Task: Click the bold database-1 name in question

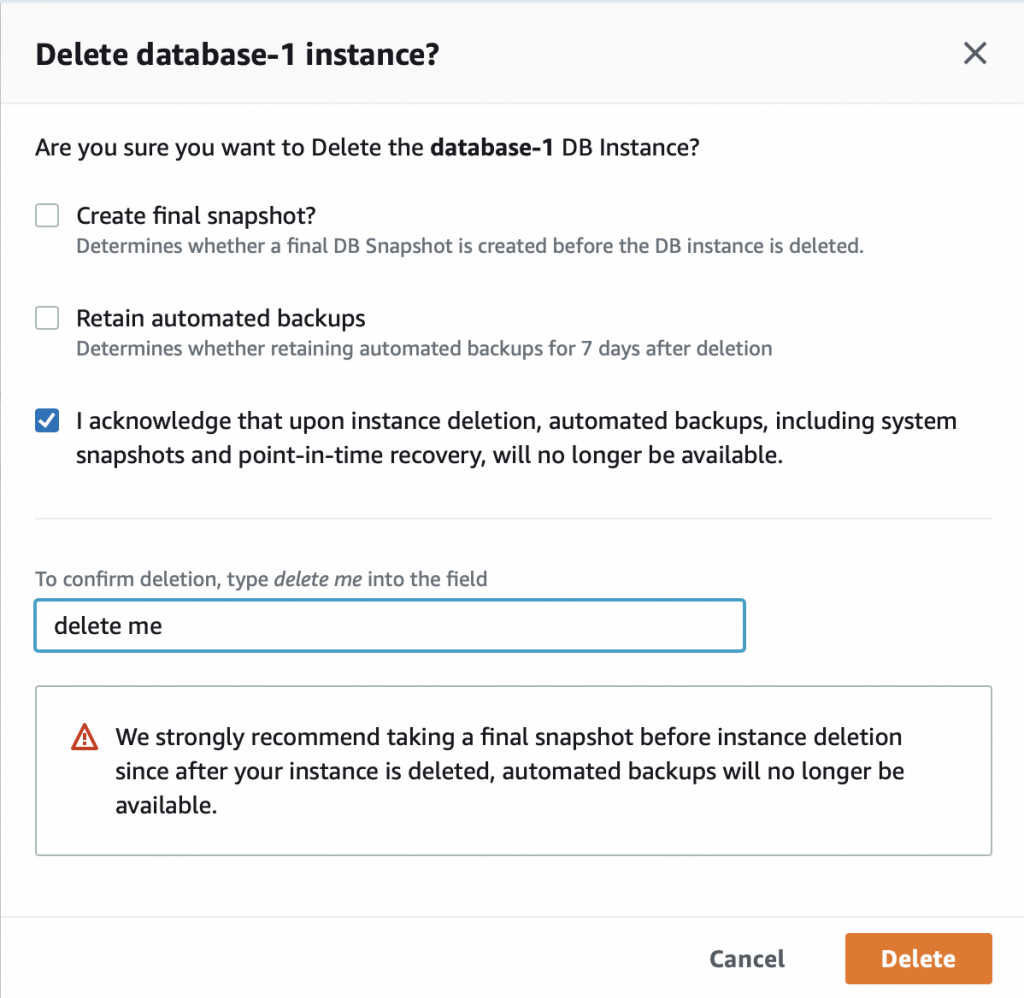Action: pyautogui.click(x=492, y=148)
